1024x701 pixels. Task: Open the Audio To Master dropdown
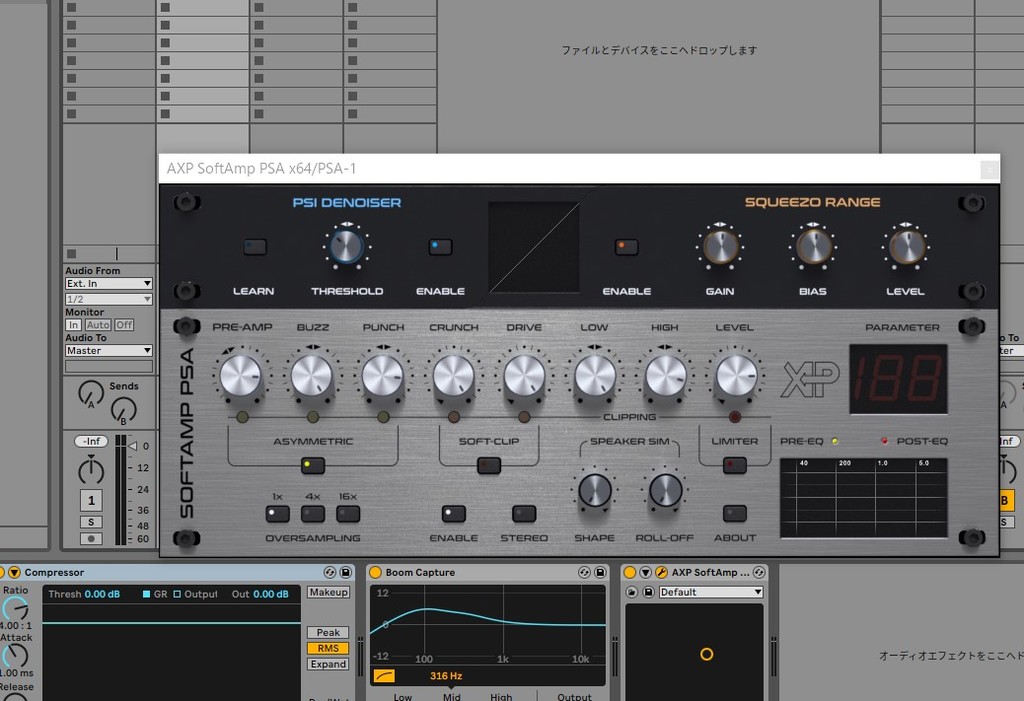point(108,351)
